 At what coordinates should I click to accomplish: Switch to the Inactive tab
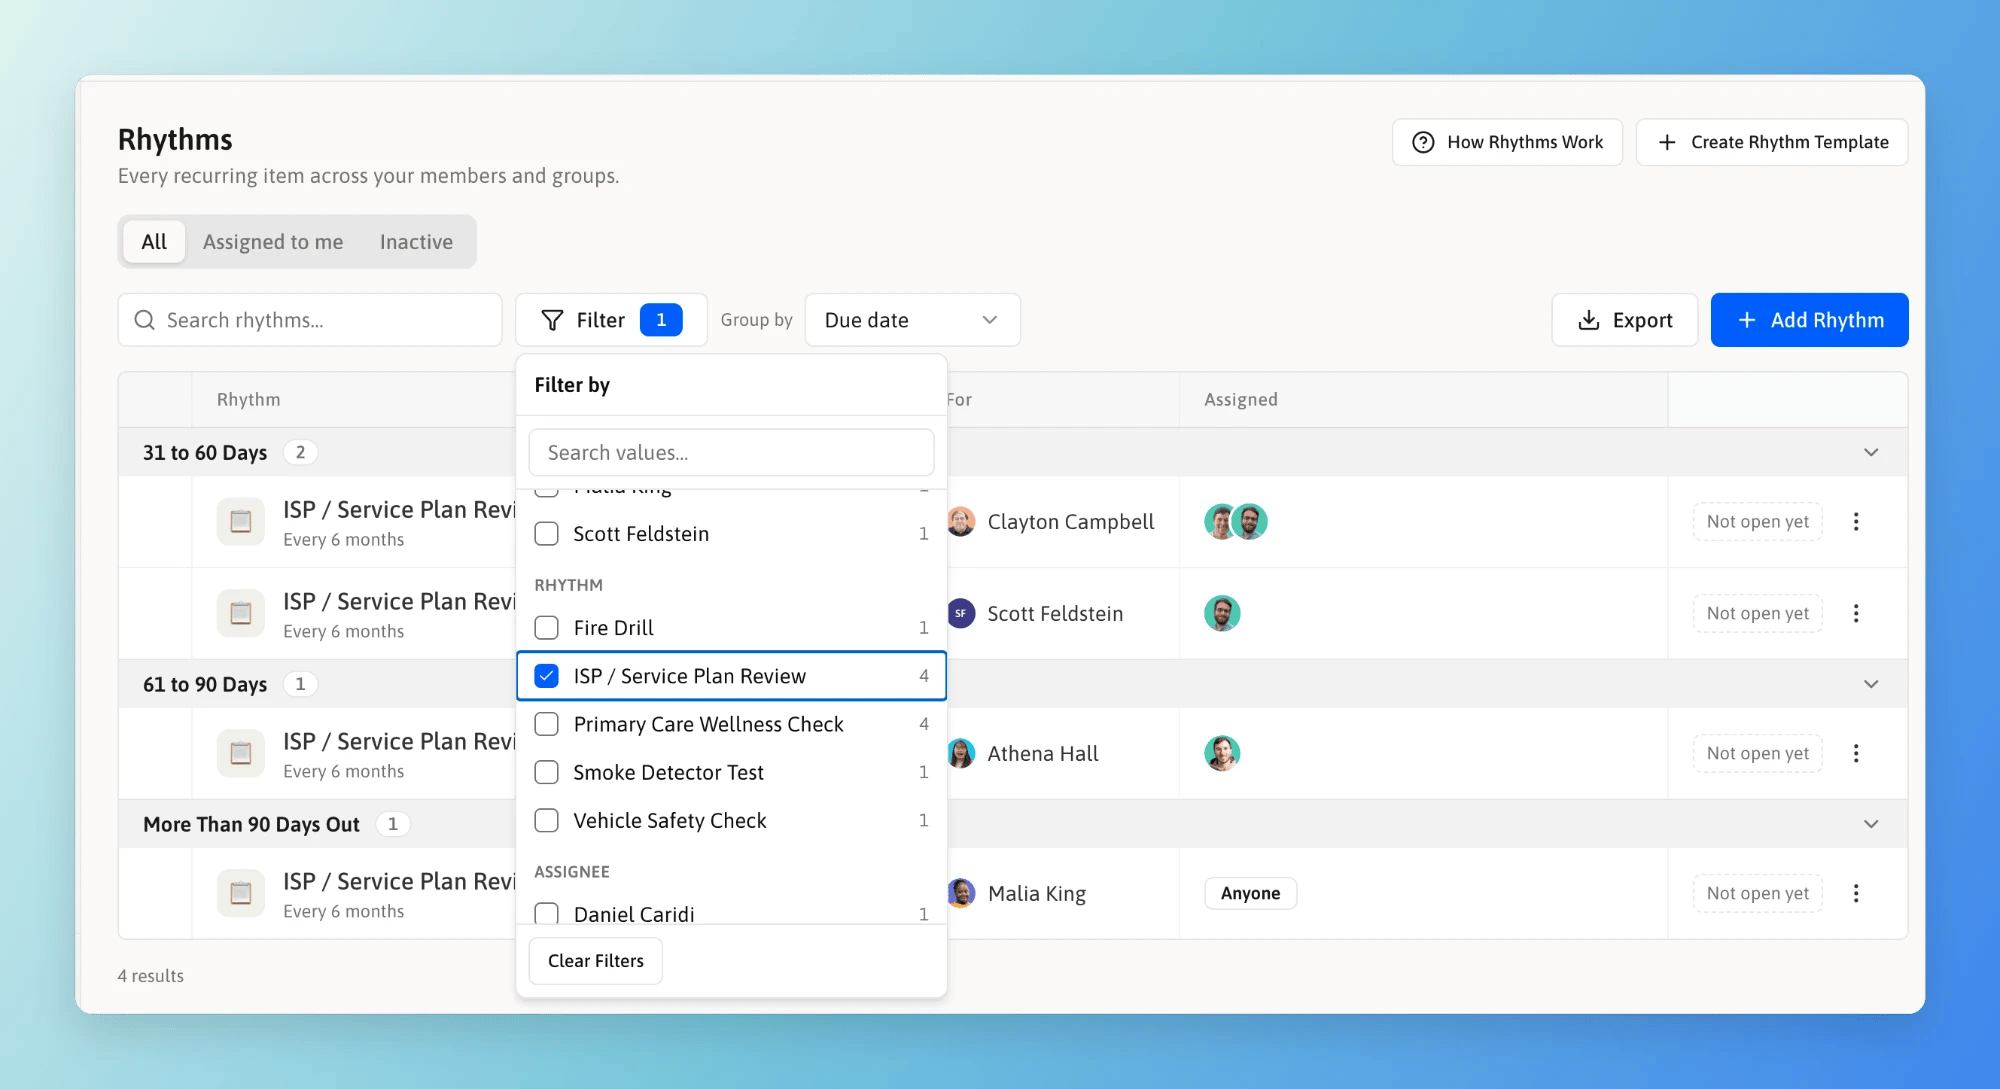coord(416,242)
